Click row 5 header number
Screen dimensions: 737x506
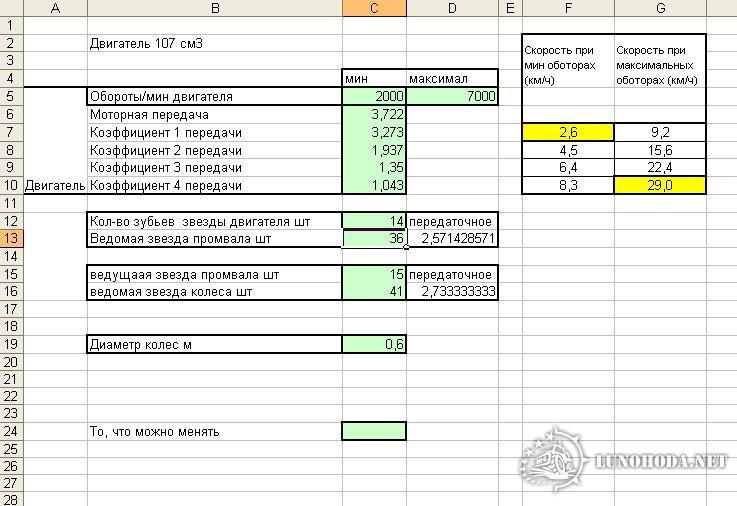tap(11, 97)
